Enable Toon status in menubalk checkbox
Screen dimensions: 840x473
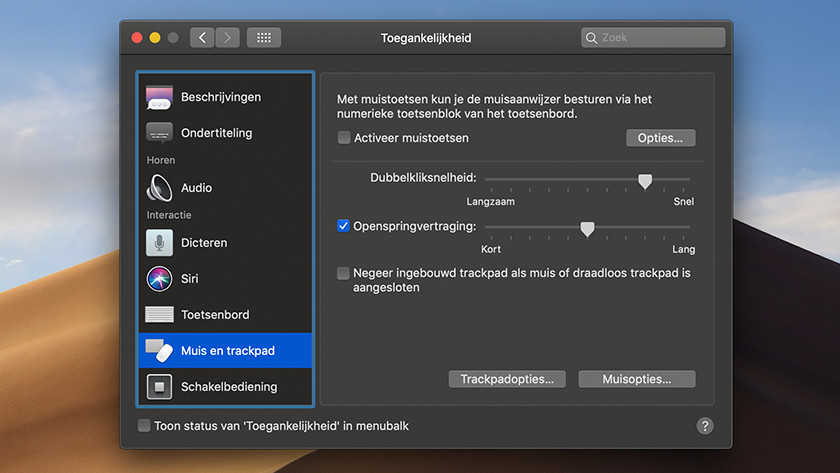coord(144,426)
